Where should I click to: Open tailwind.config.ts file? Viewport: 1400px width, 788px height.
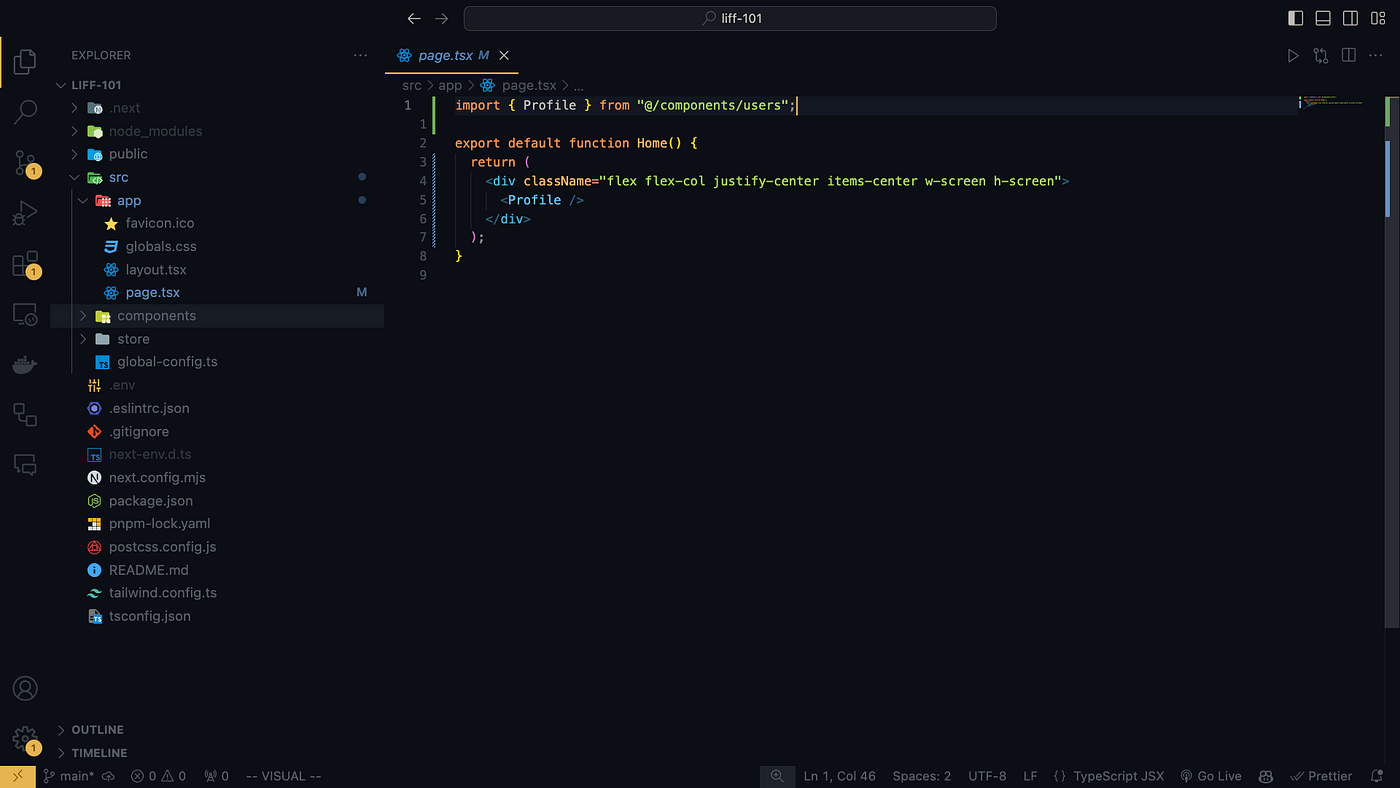pos(217,593)
